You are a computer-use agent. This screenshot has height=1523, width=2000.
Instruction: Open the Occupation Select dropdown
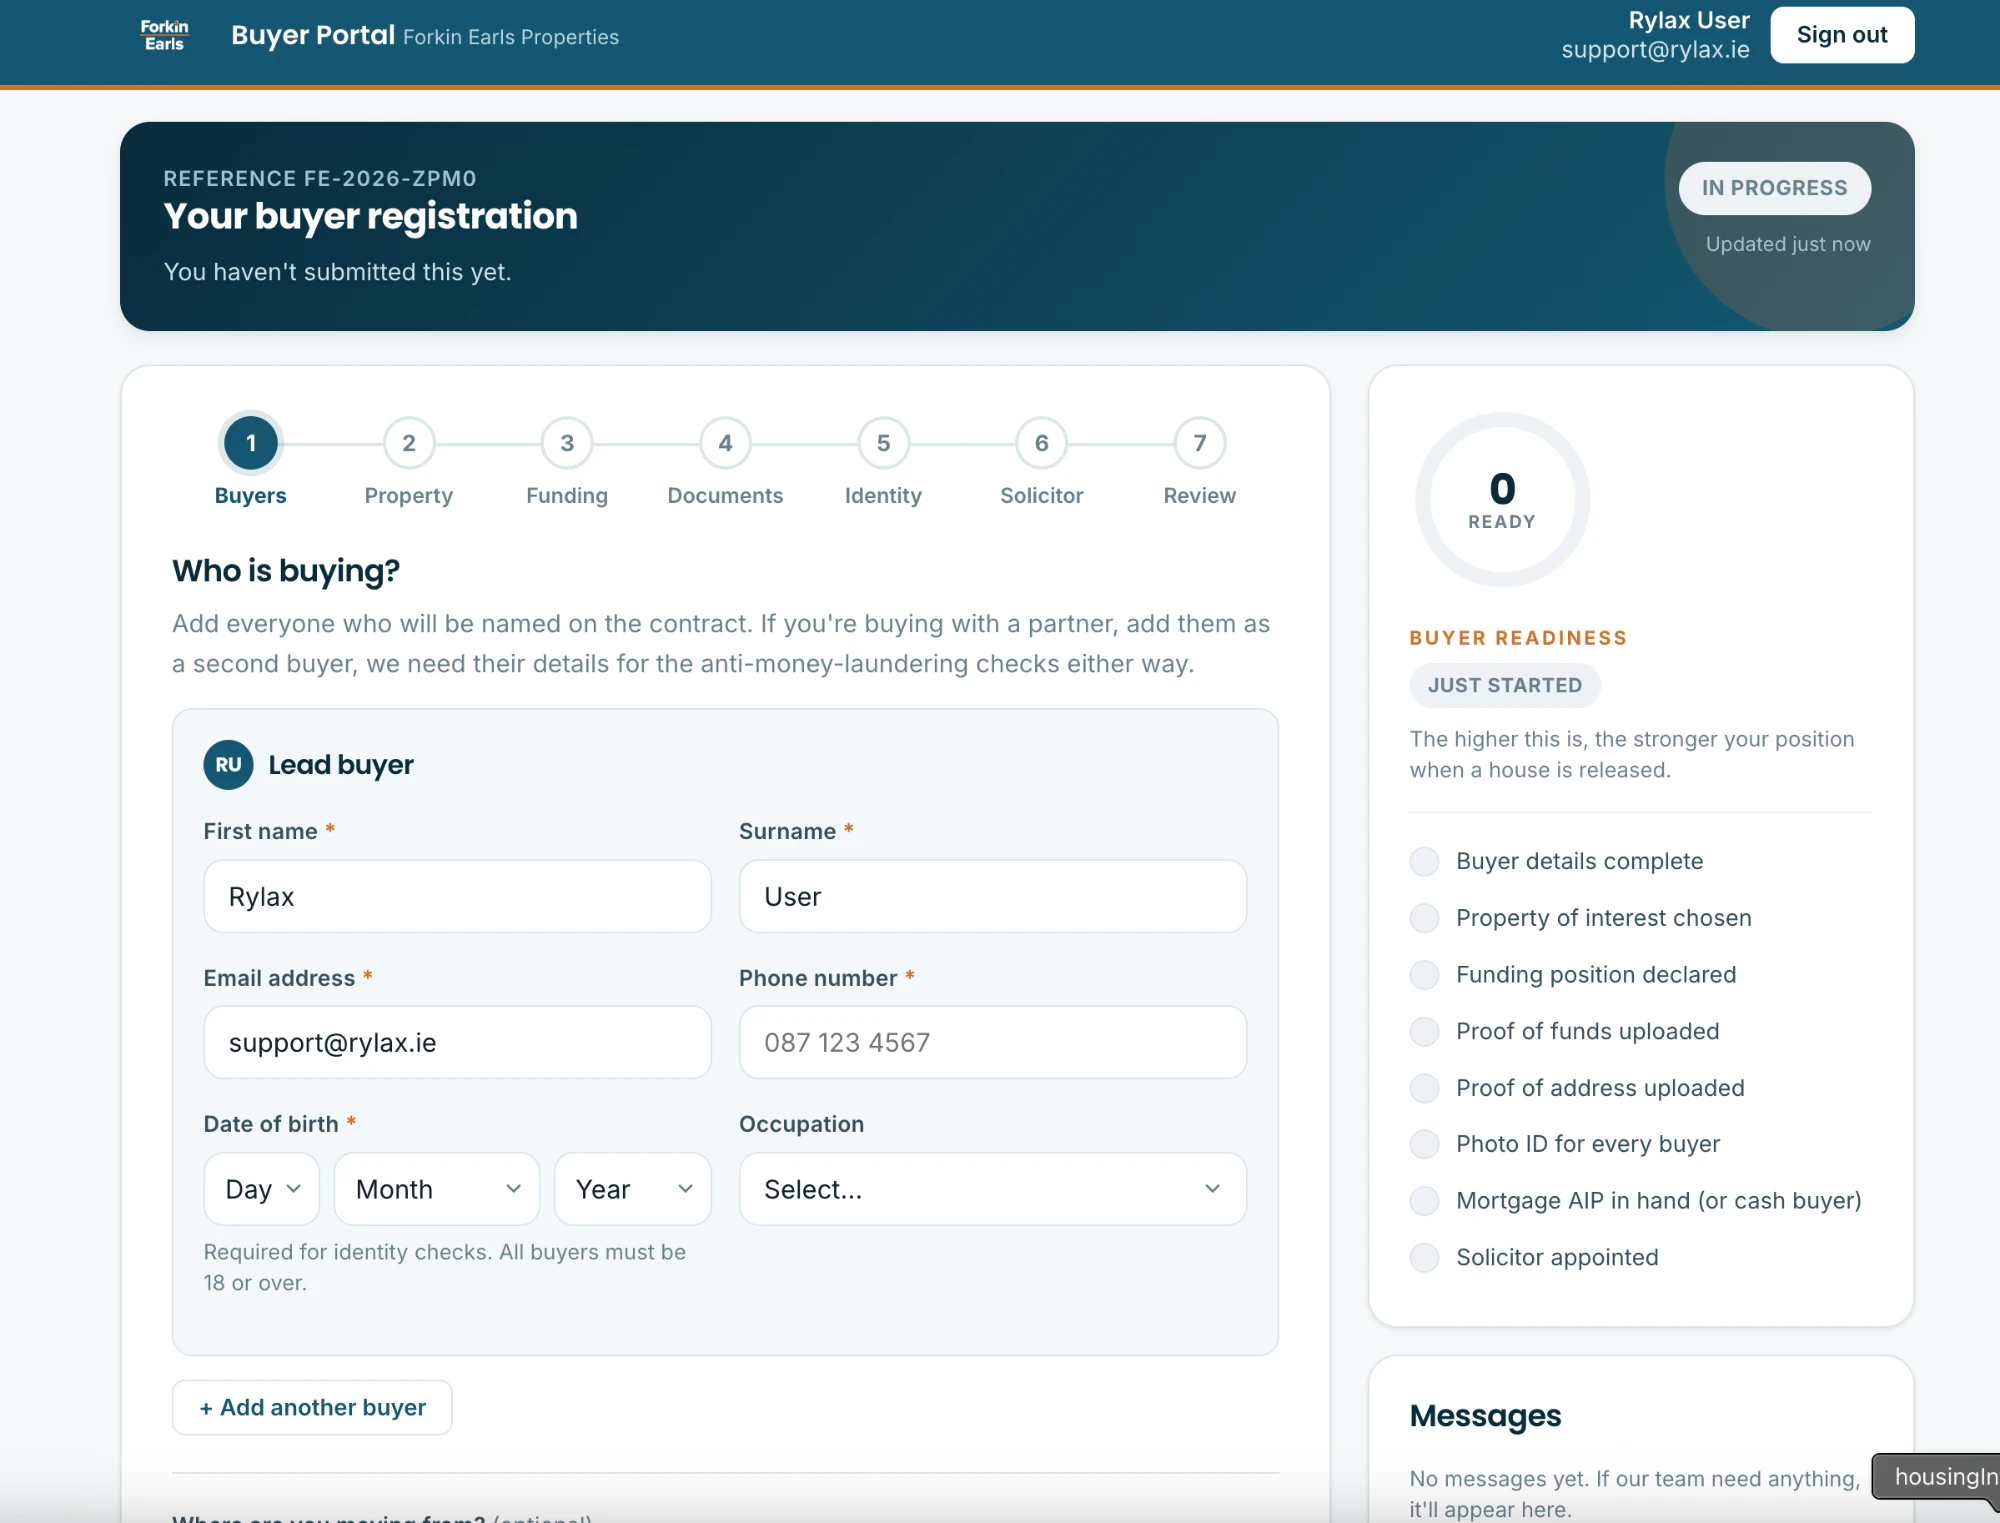(993, 1189)
